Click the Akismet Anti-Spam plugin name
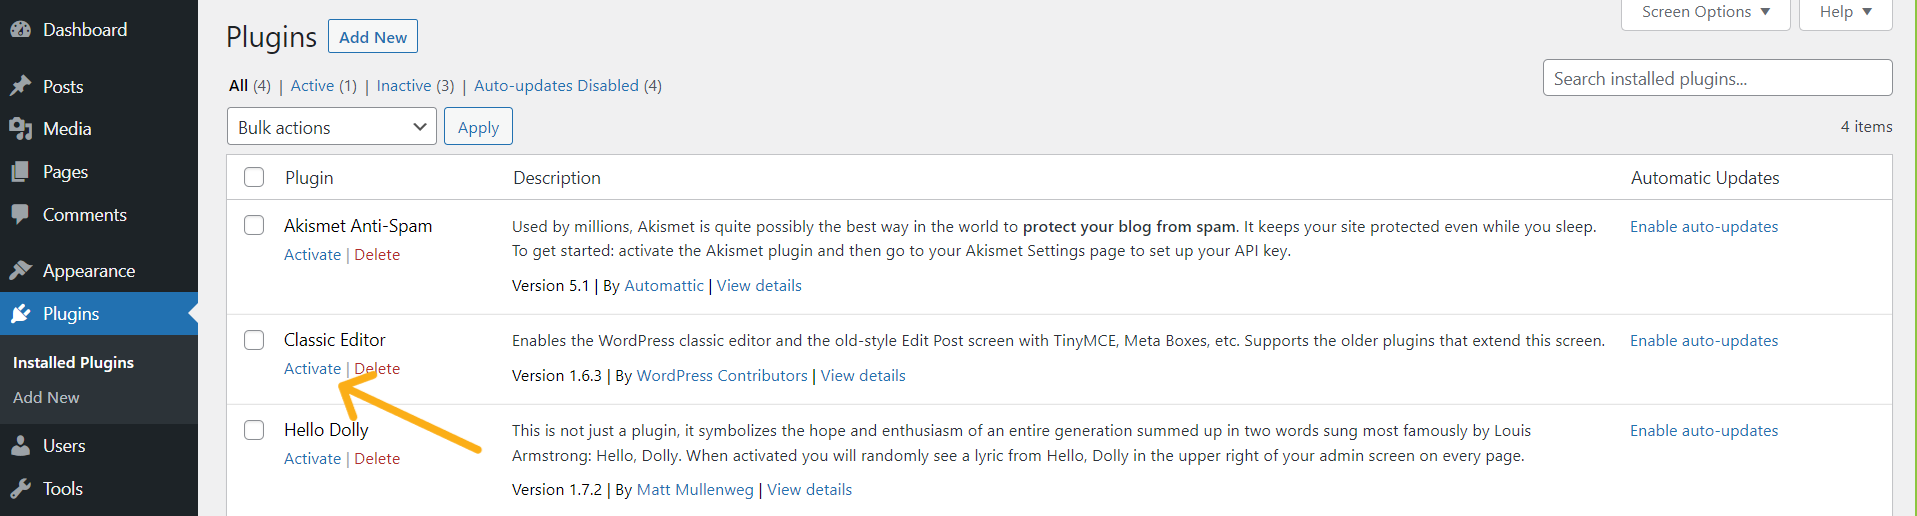Screen dimensions: 1917x516 tap(358, 226)
